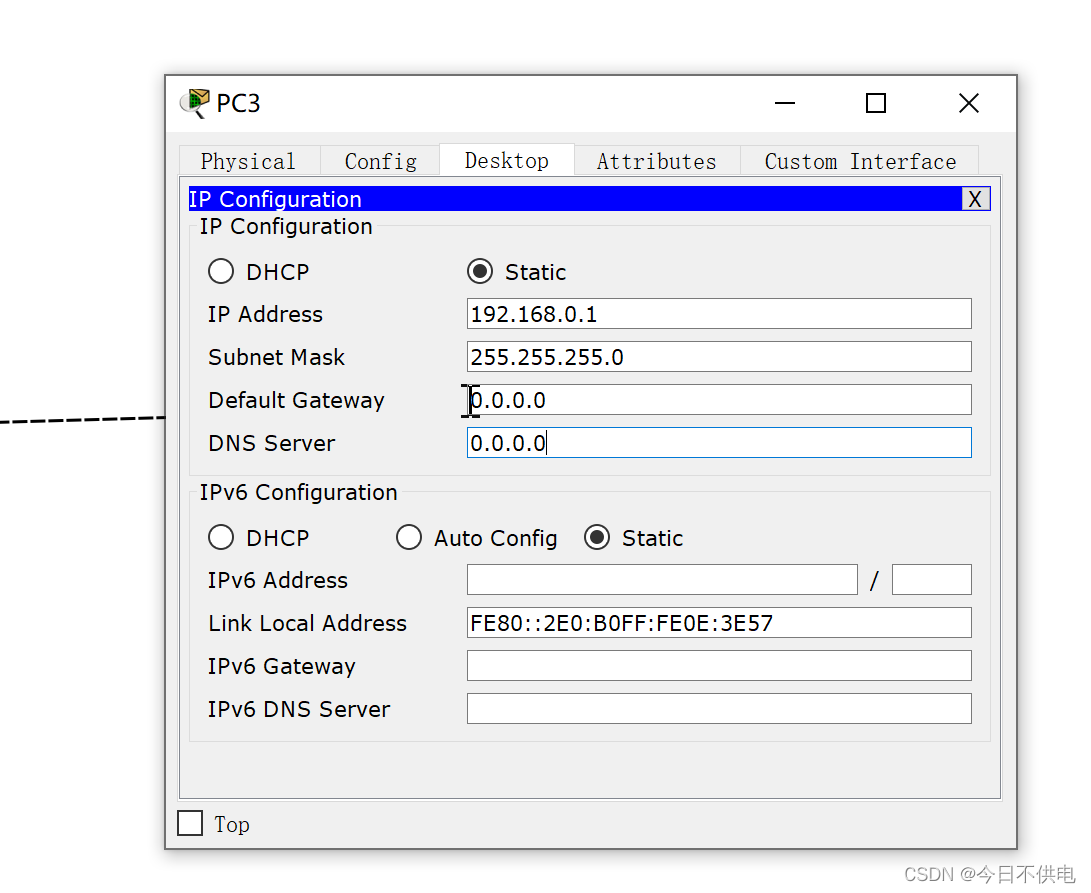Click the IPv6 Configuration group label
The height and width of the screenshot is (893, 1091).
pos(298,492)
